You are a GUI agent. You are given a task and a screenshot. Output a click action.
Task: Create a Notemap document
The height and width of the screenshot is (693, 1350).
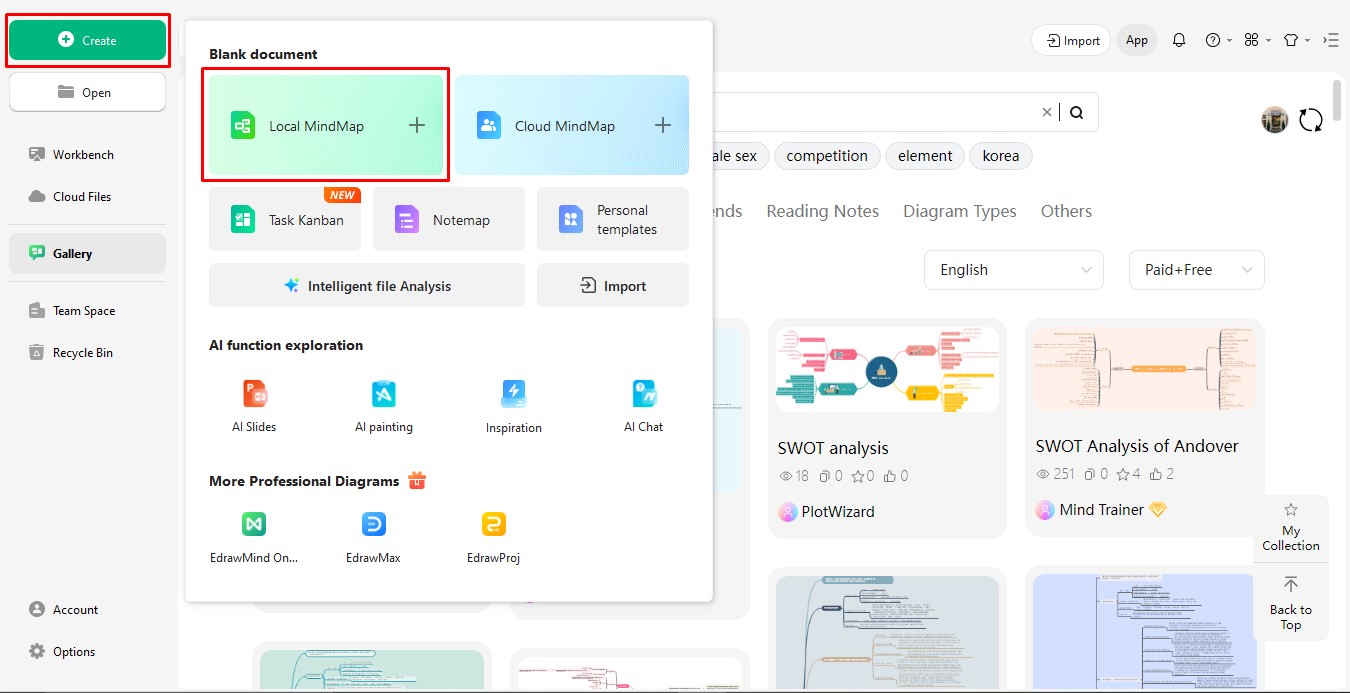tap(449, 219)
